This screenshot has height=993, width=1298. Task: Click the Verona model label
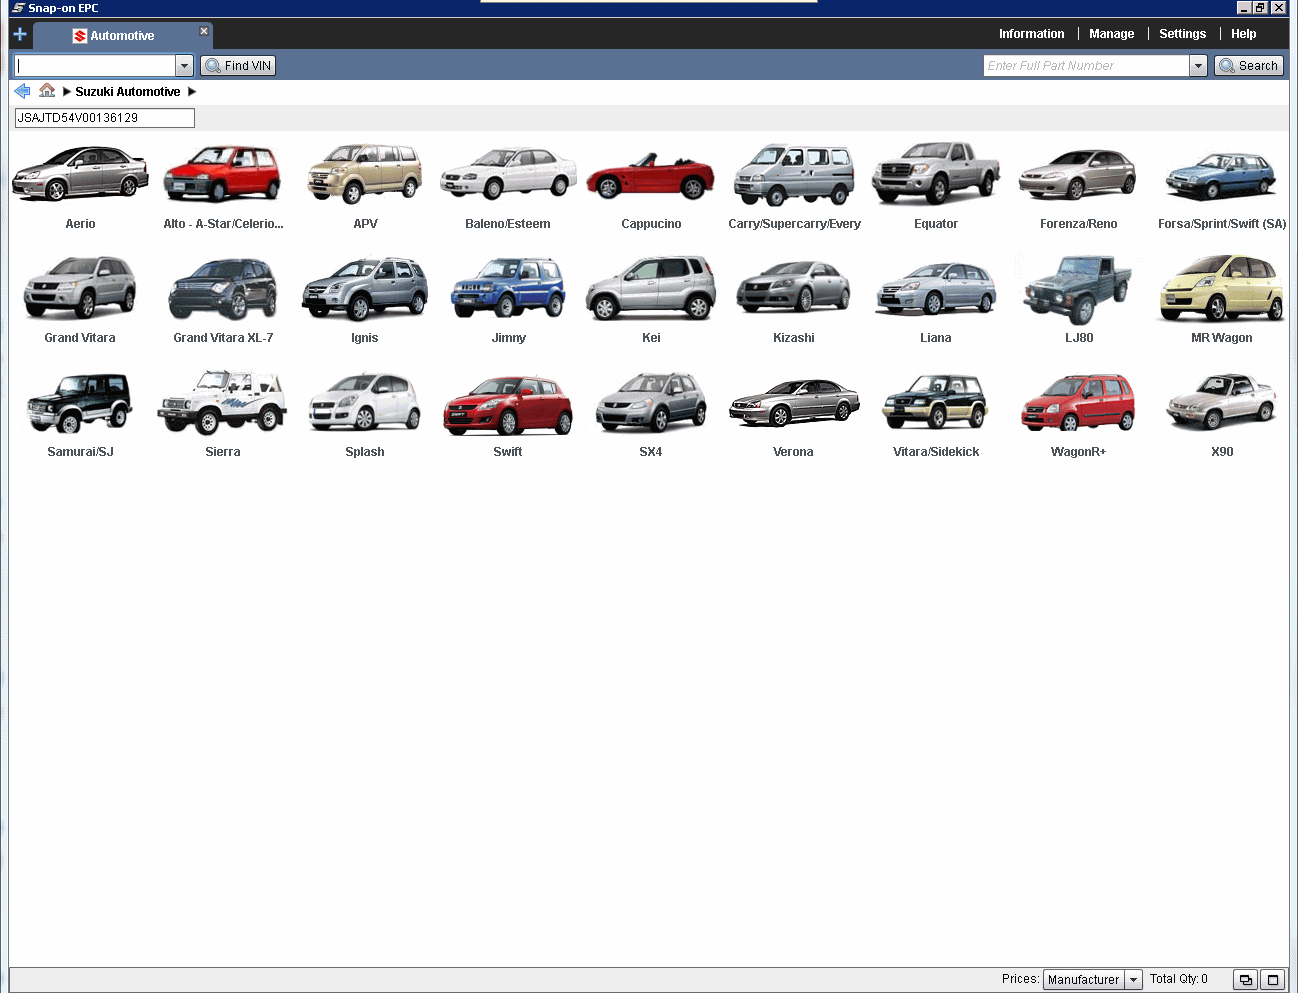[x=793, y=452]
